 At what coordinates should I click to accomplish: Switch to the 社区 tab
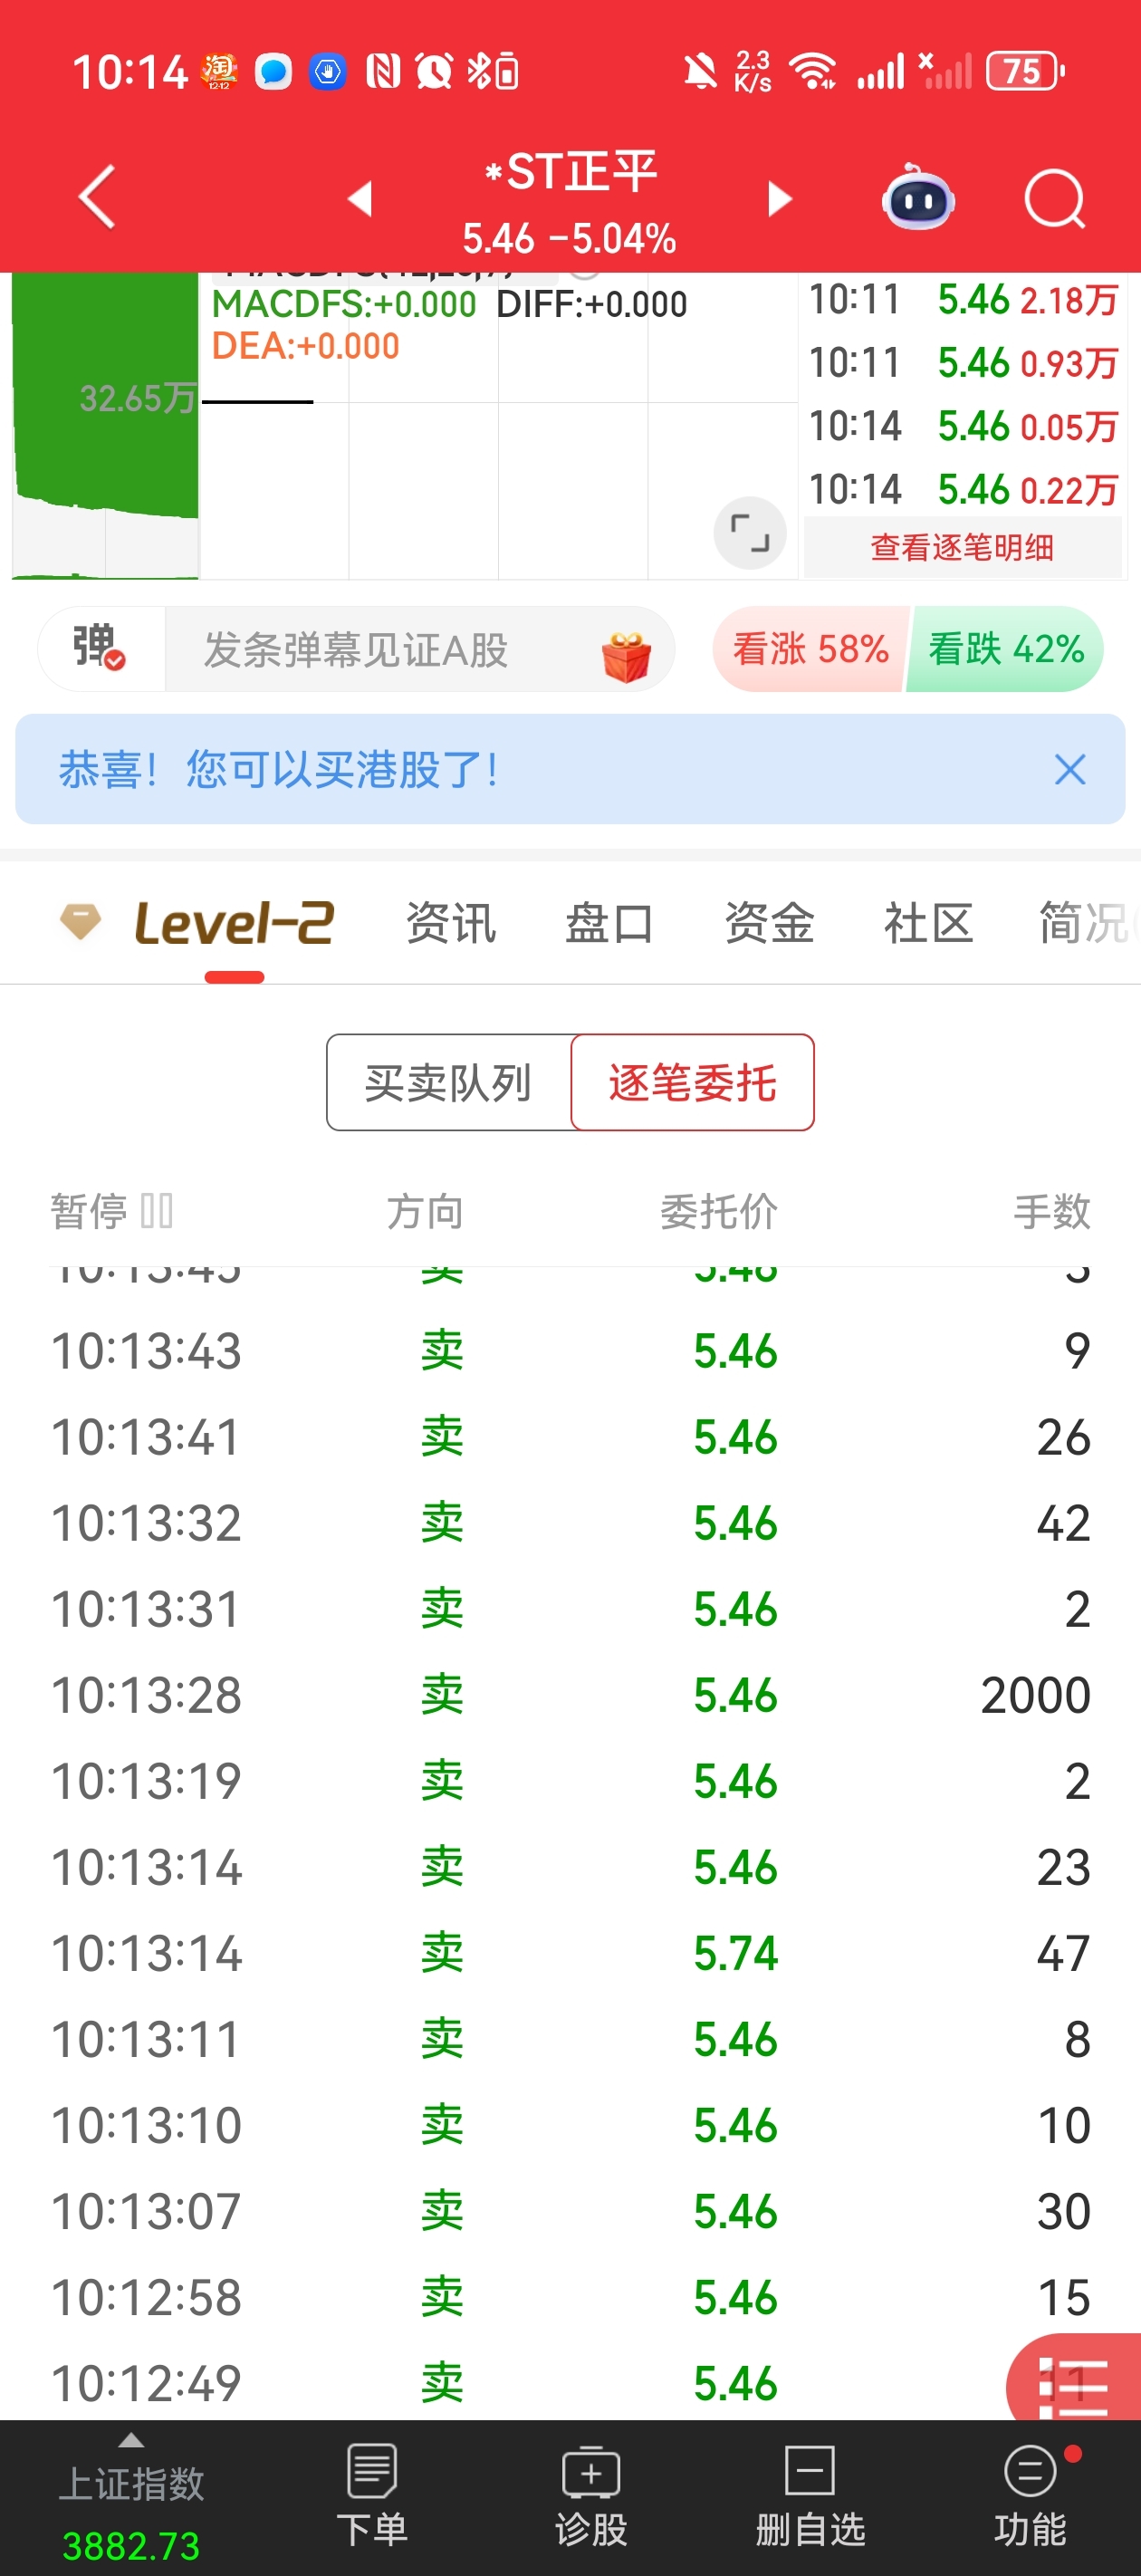pos(928,922)
